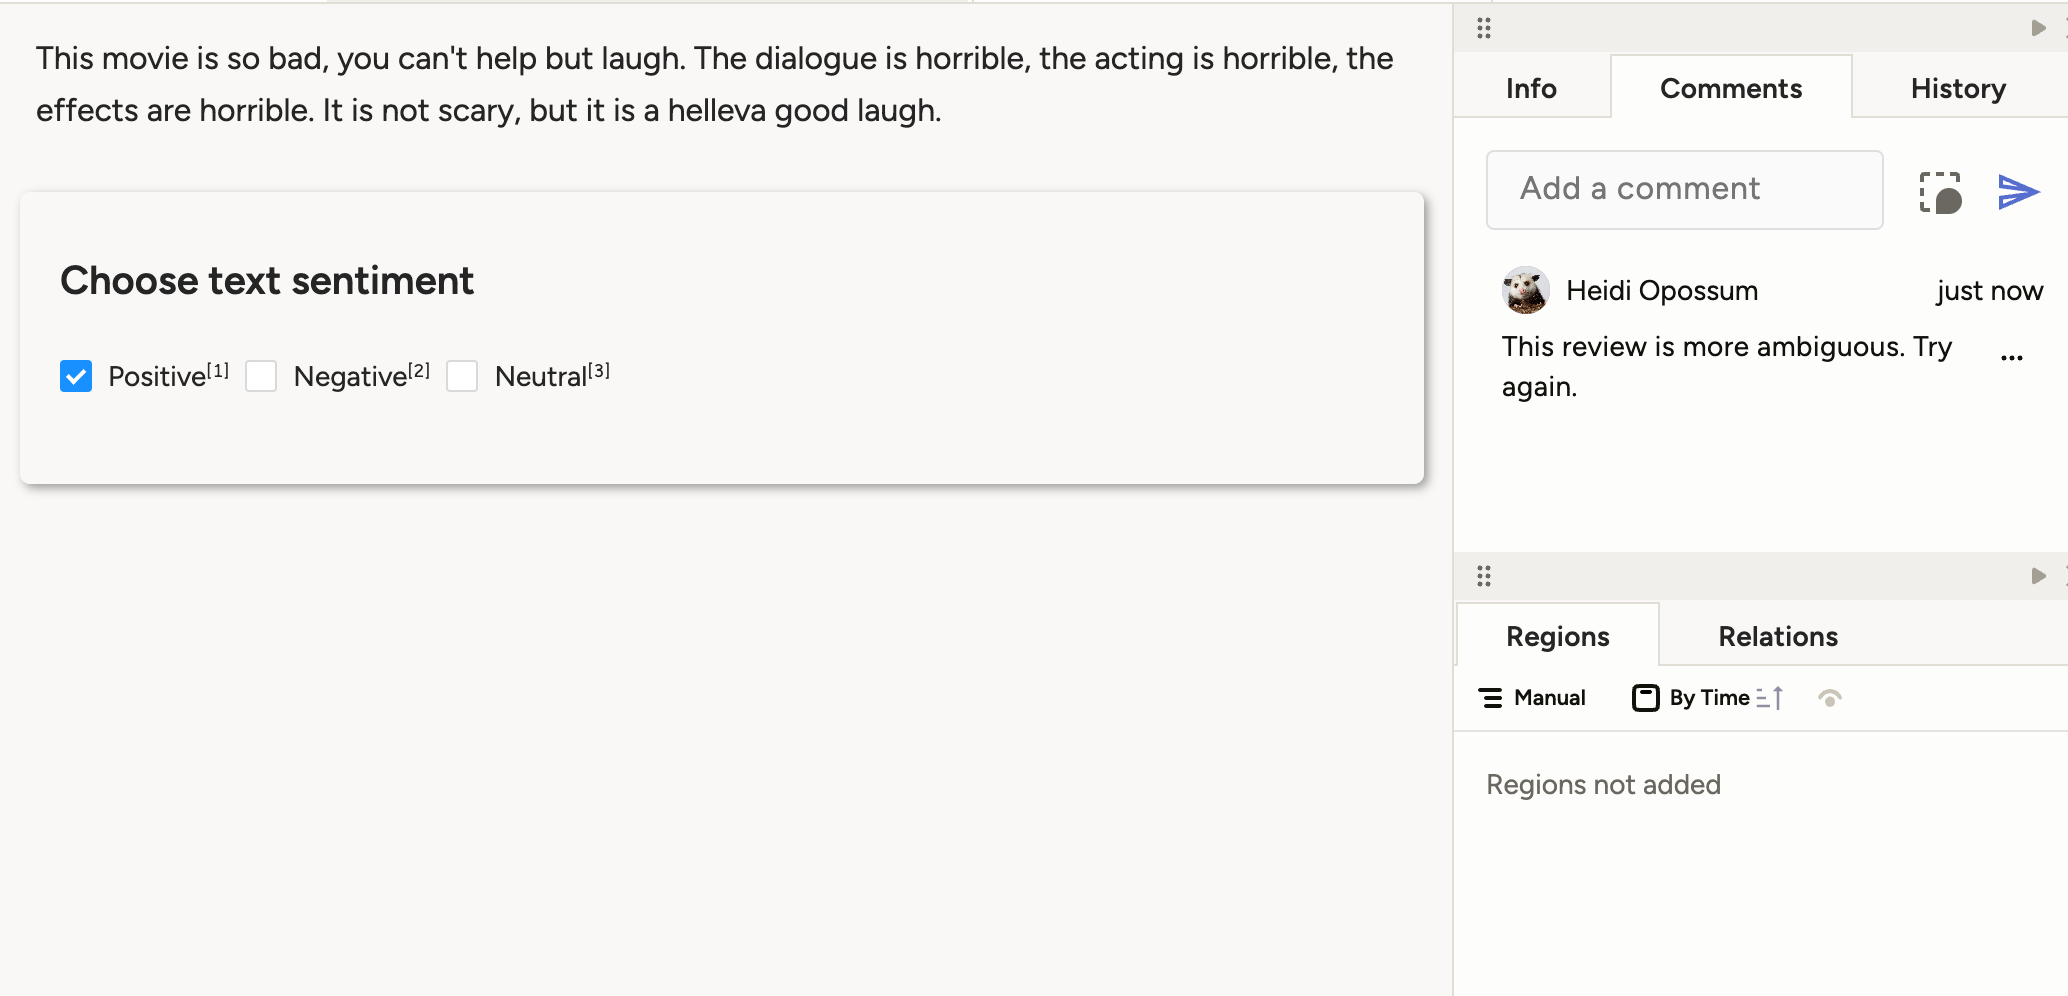The width and height of the screenshot is (2068, 996).
Task: Click the By Time ordering icon
Action: coord(1645,698)
